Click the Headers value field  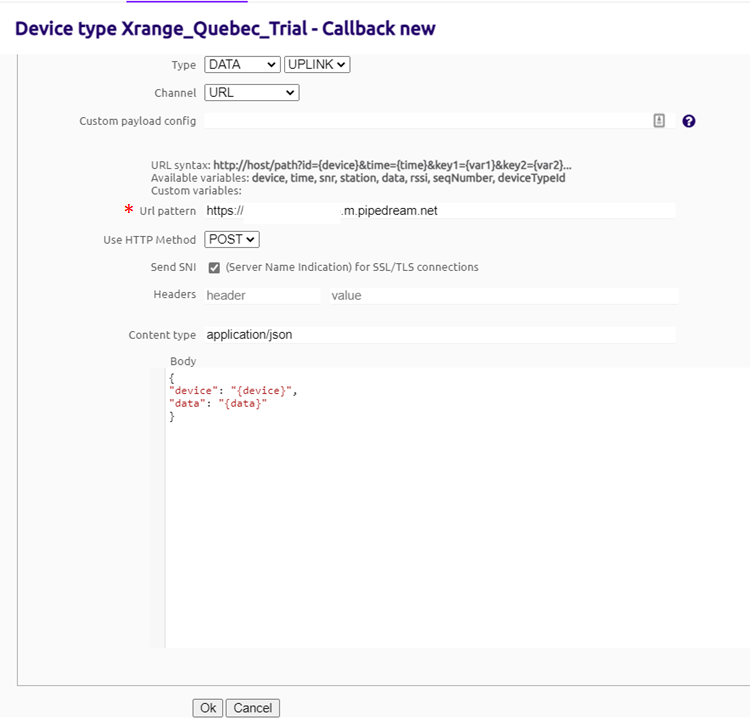click(x=503, y=296)
